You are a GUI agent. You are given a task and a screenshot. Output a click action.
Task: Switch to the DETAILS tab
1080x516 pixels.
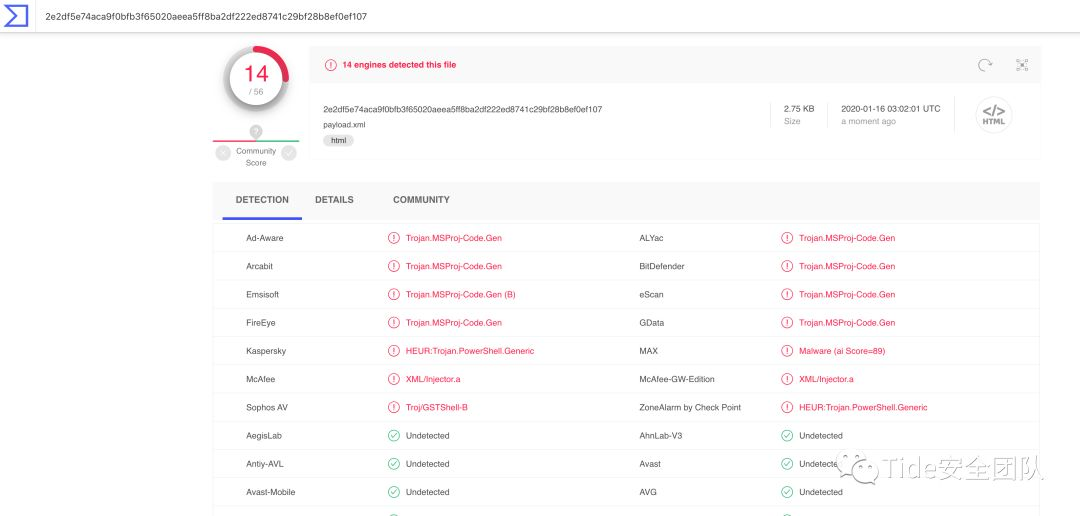(x=334, y=200)
